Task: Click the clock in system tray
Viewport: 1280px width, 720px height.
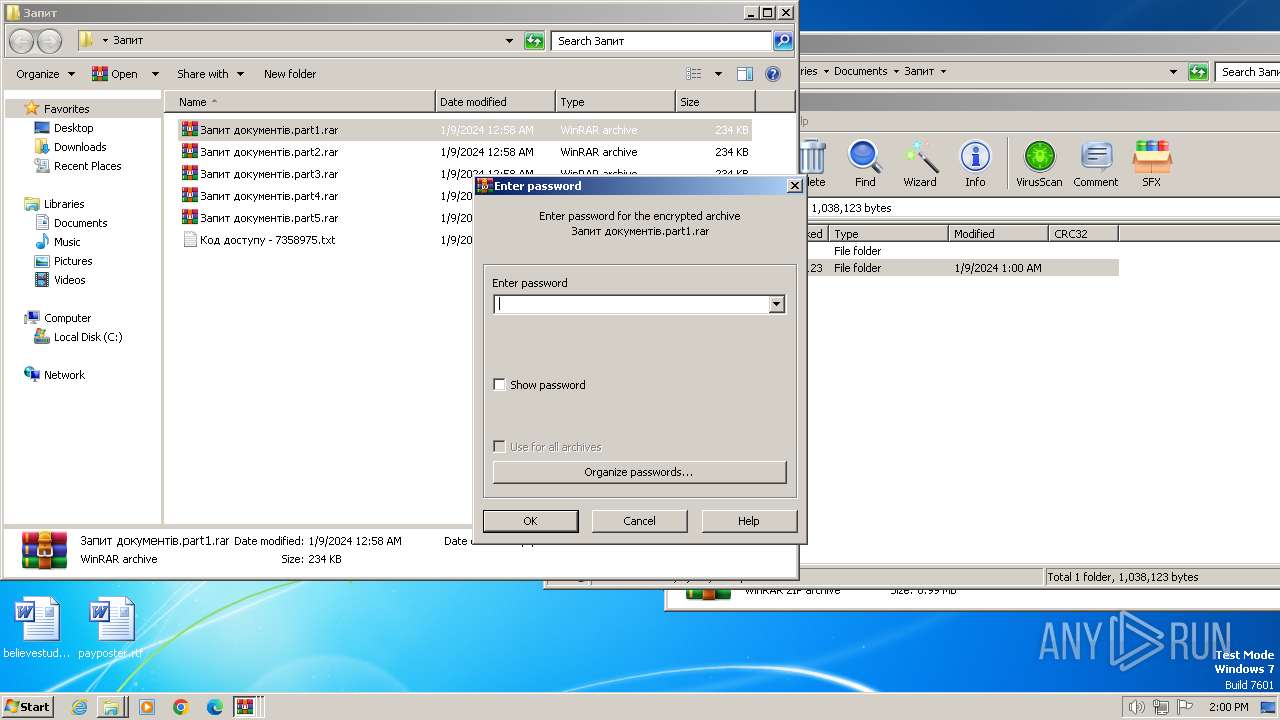Action: pyautogui.click(x=1228, y=707)
